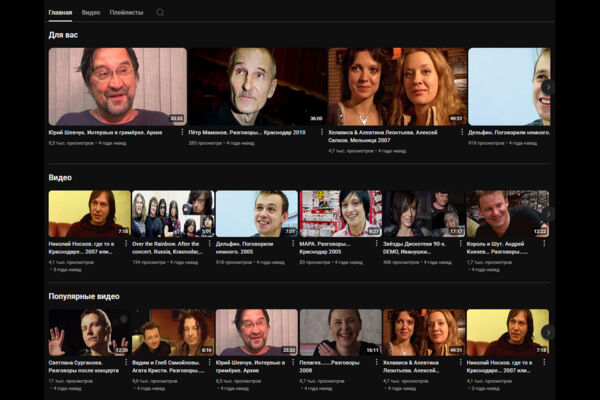Click next arrow in Для вас row
This screenshot has width=600, height=400.
[548, 87]
